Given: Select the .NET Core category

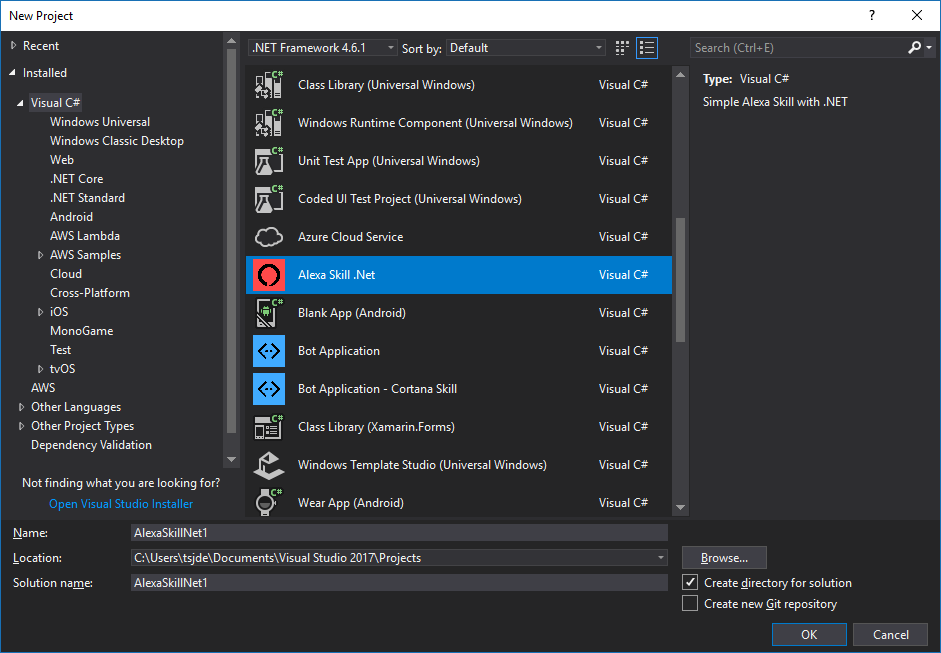Looking at the screenshot, I should (77, 179).
